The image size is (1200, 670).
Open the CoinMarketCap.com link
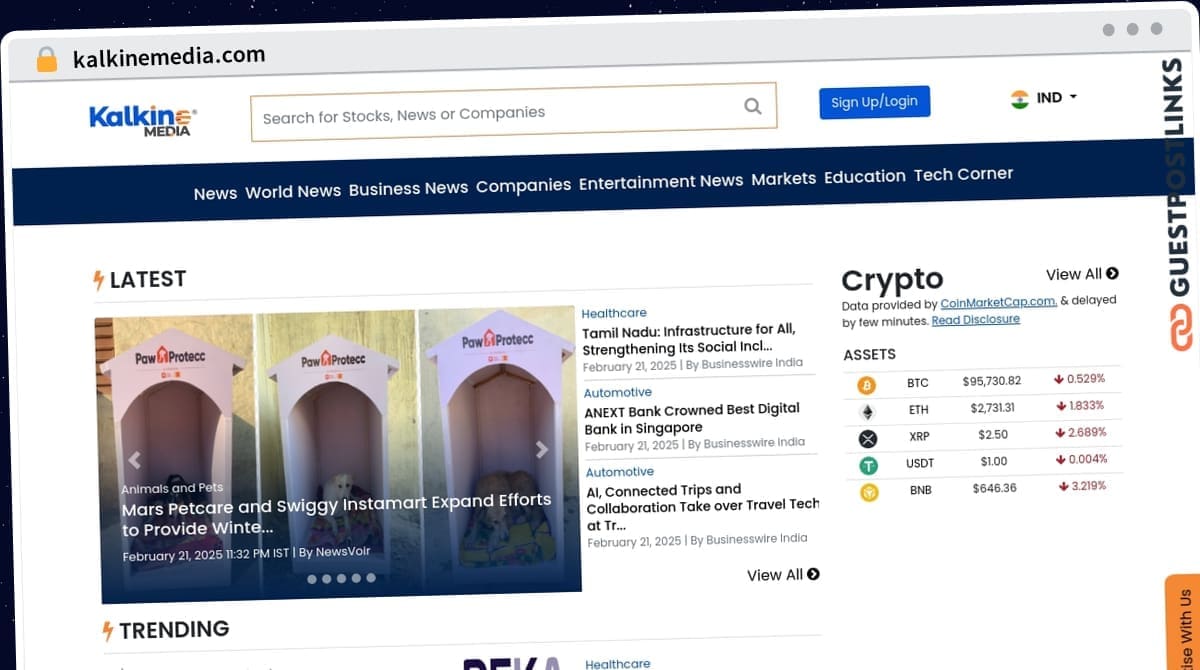(999, 302)
